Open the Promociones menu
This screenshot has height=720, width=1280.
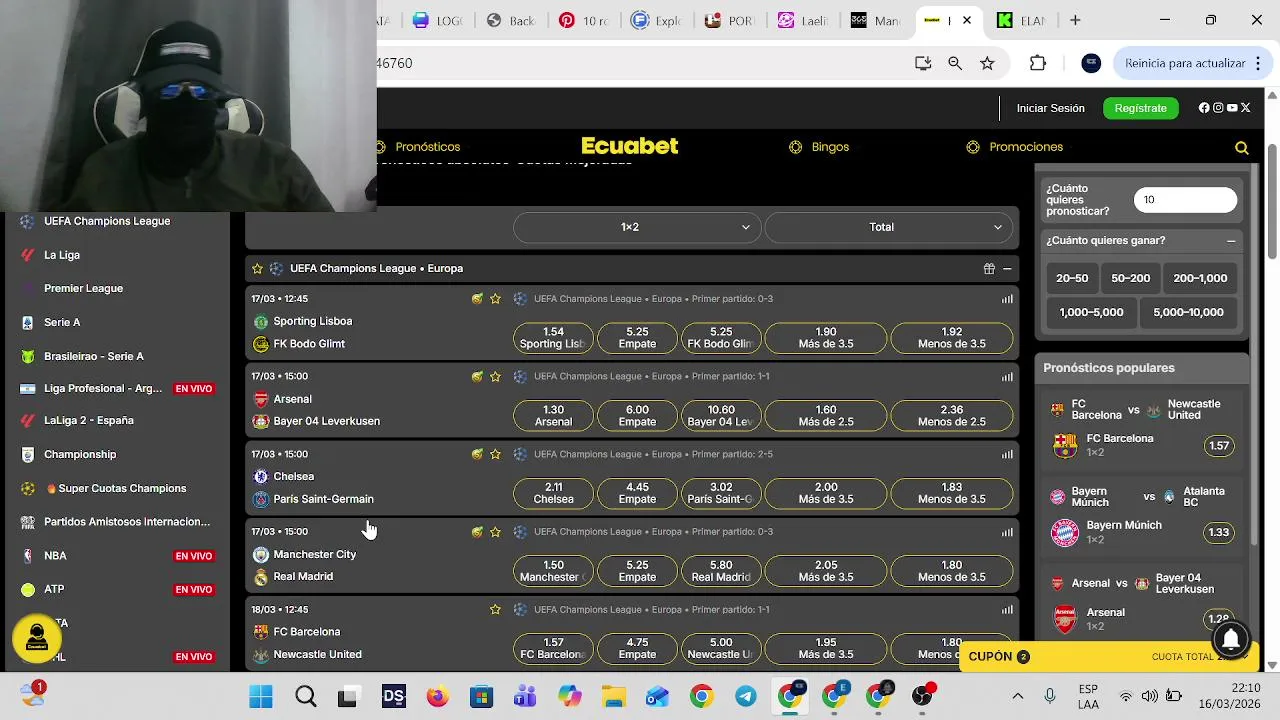pos(1015,147)
